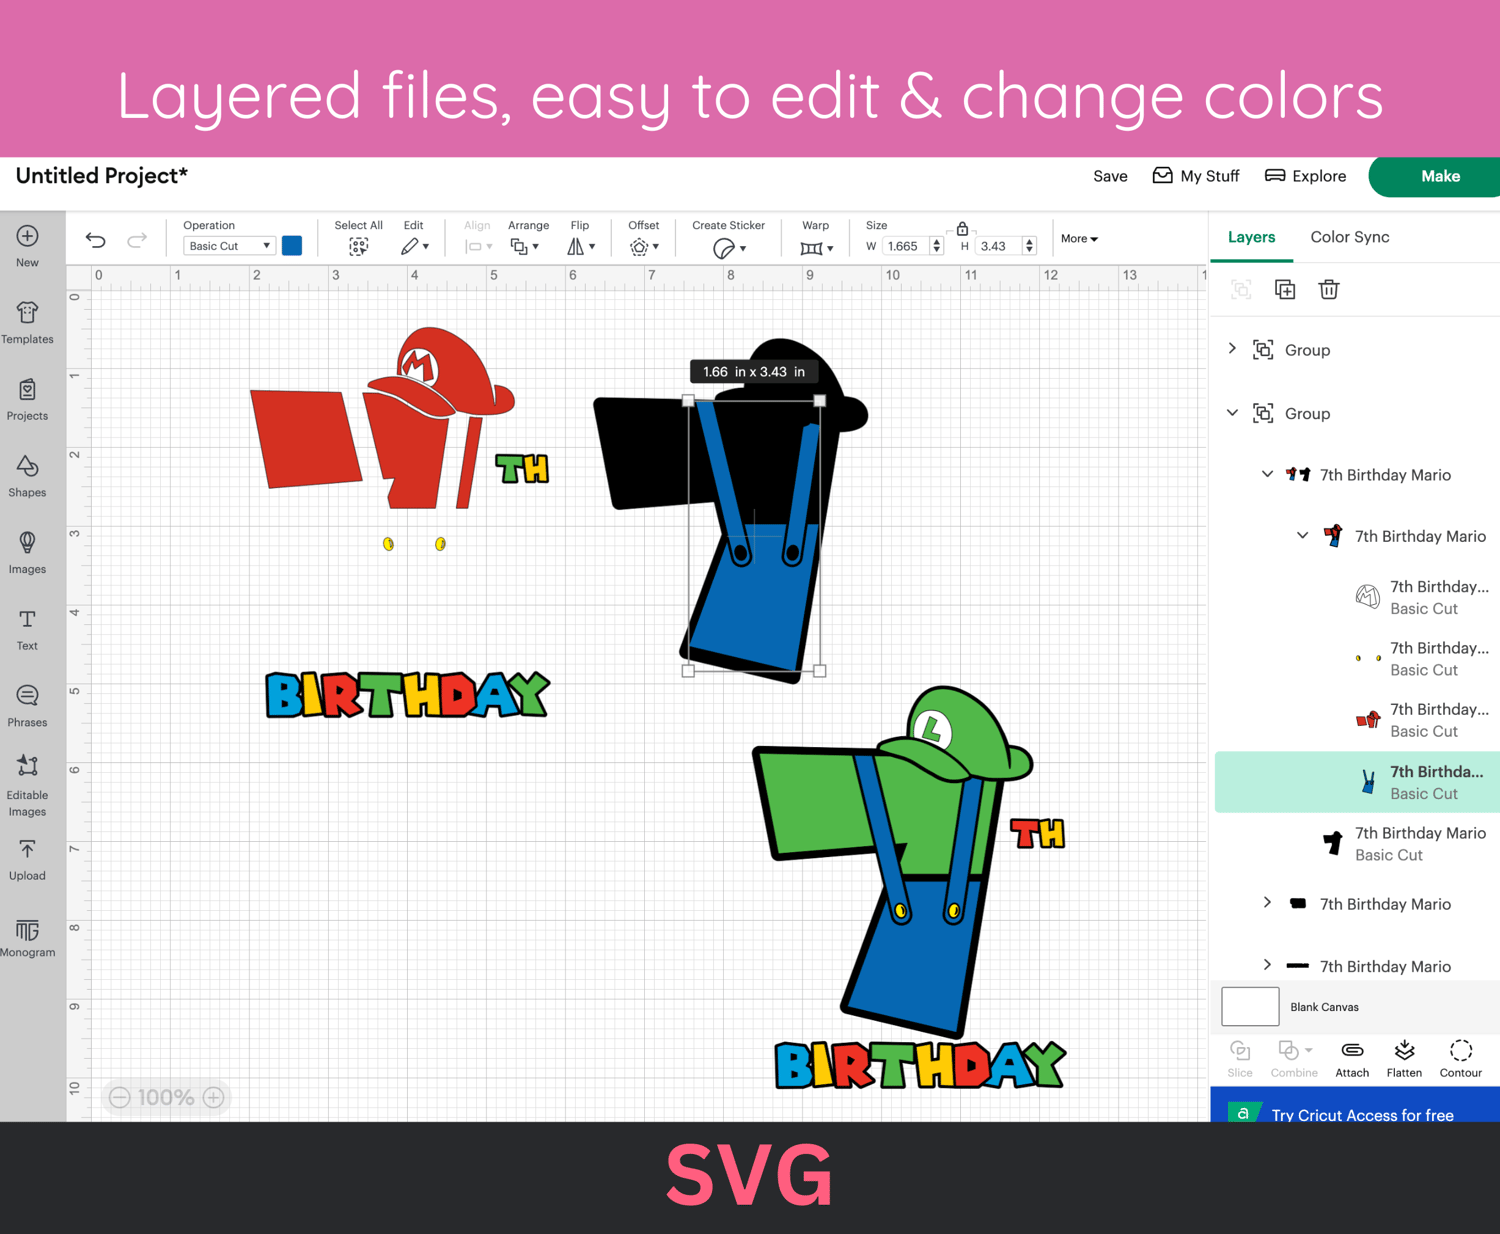The width and height of the screenshot is (1500, 1234).
Task: Click the Flatten button
Action: tap(1404, 1059)
